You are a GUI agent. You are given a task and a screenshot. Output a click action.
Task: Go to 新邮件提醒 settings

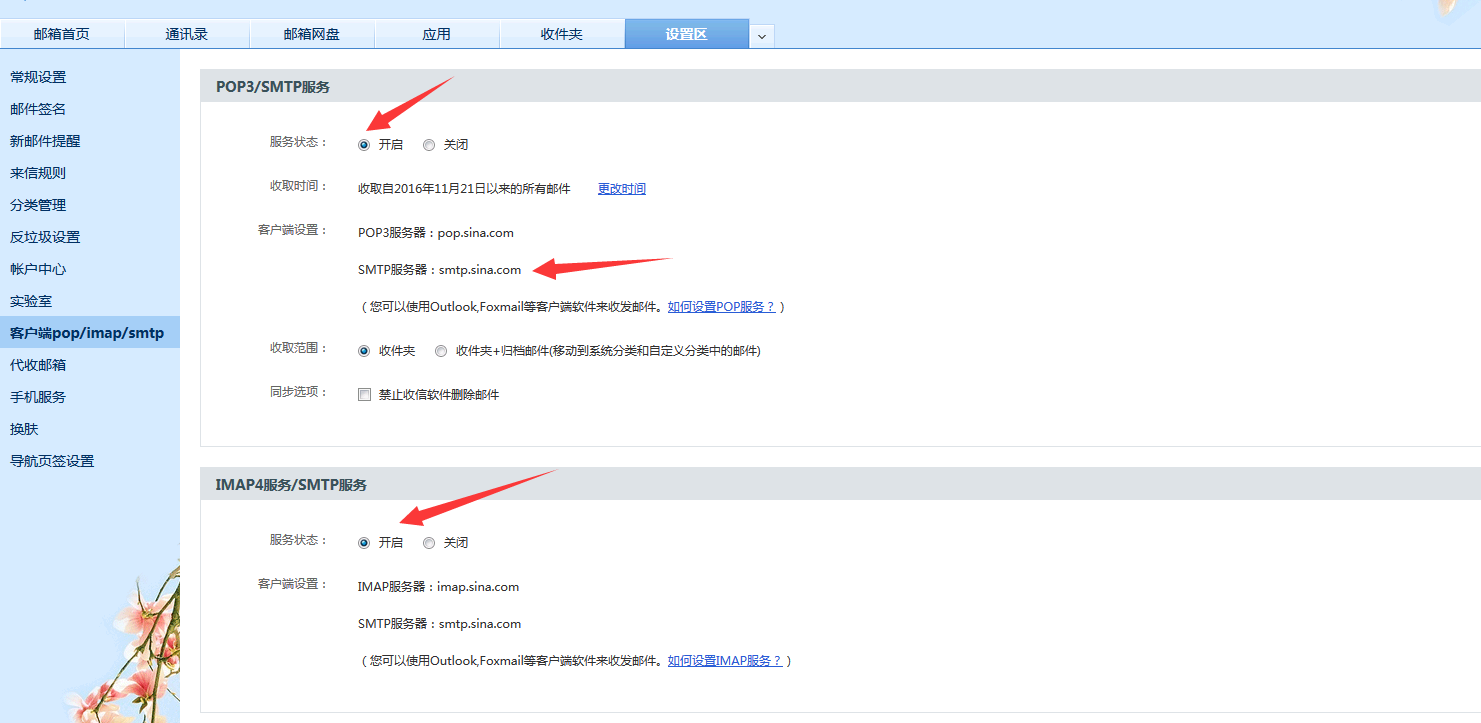pyautogui.click(x=45, y=141)
